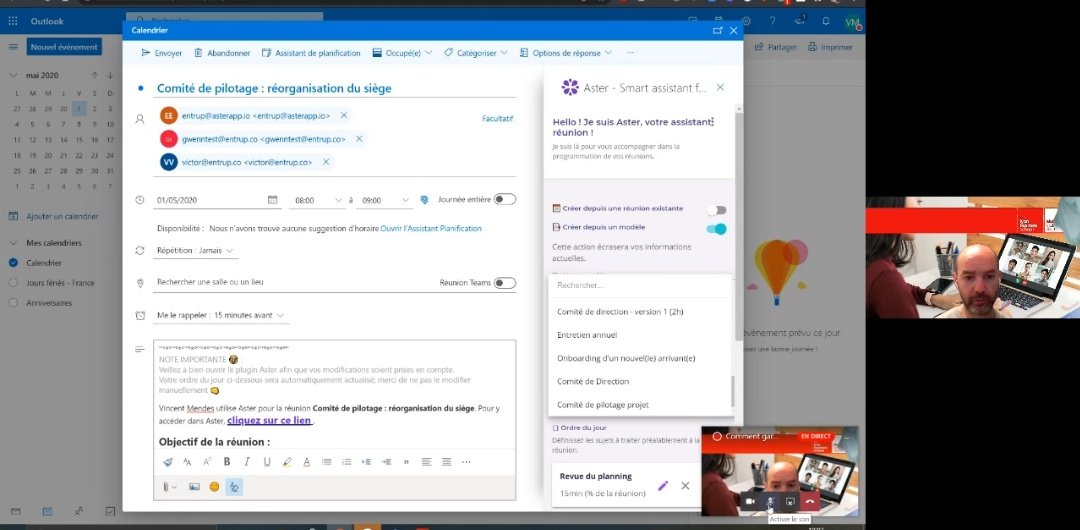Open Assistant de planification

[x=311, y=53]
